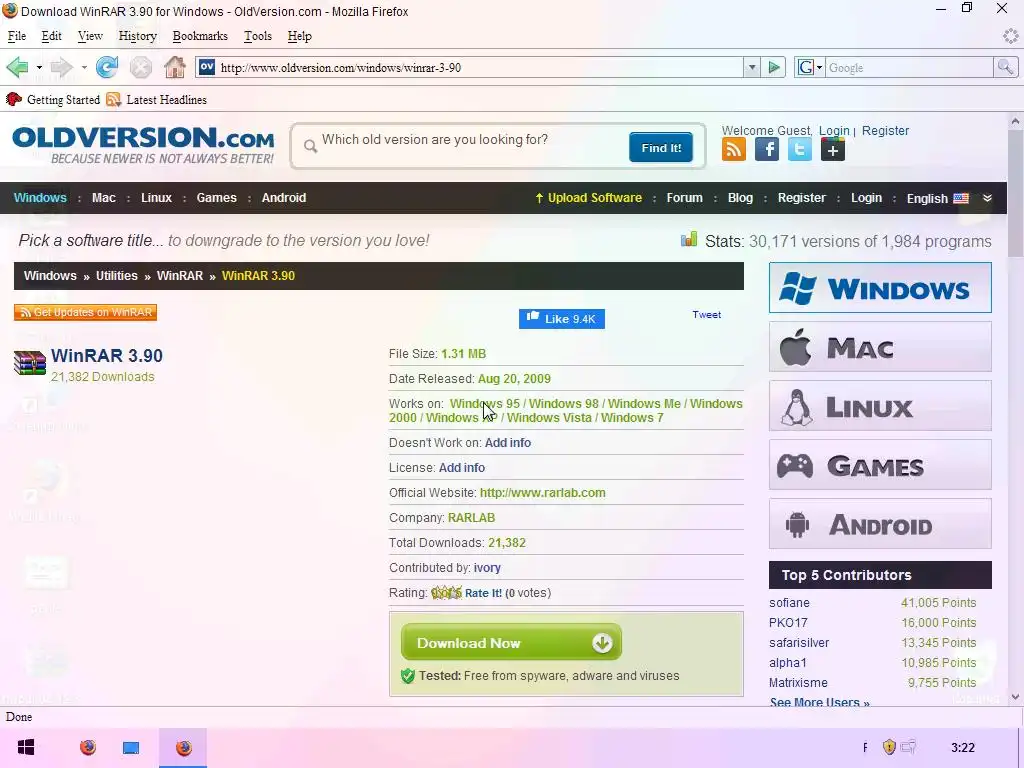The image size is (1024, 768).
Task: Open the Forum nav link
Action: click(684, 198)
